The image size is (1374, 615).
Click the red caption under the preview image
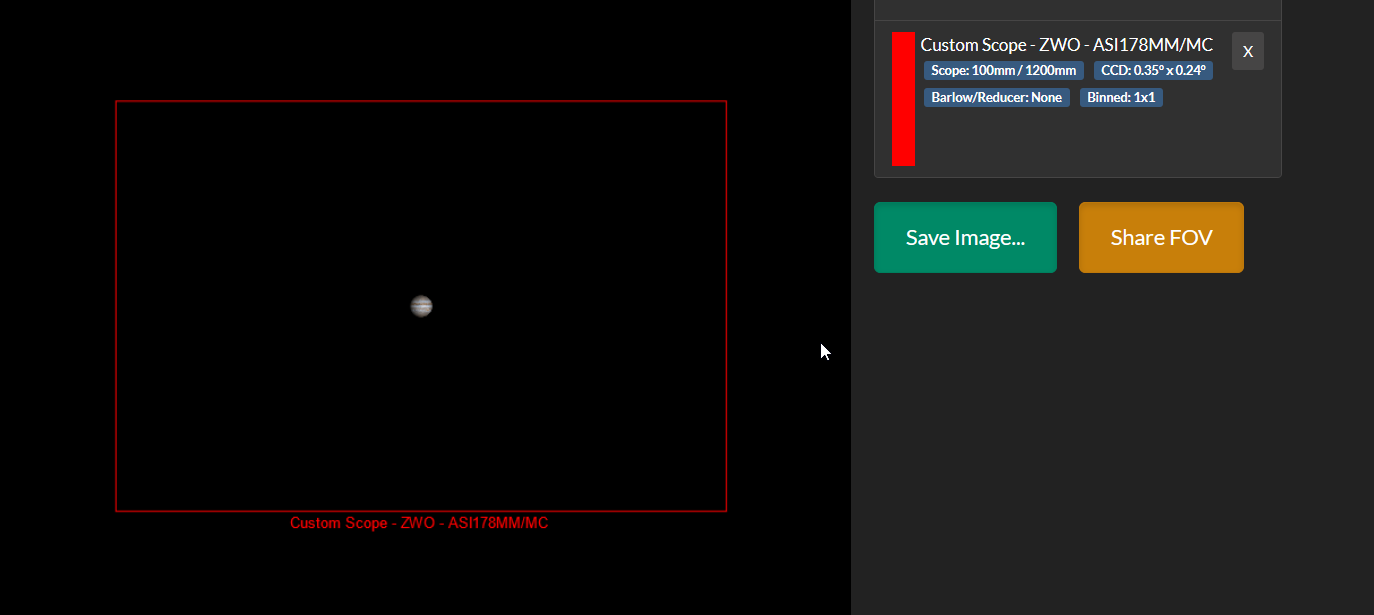(x=419, y=522)
